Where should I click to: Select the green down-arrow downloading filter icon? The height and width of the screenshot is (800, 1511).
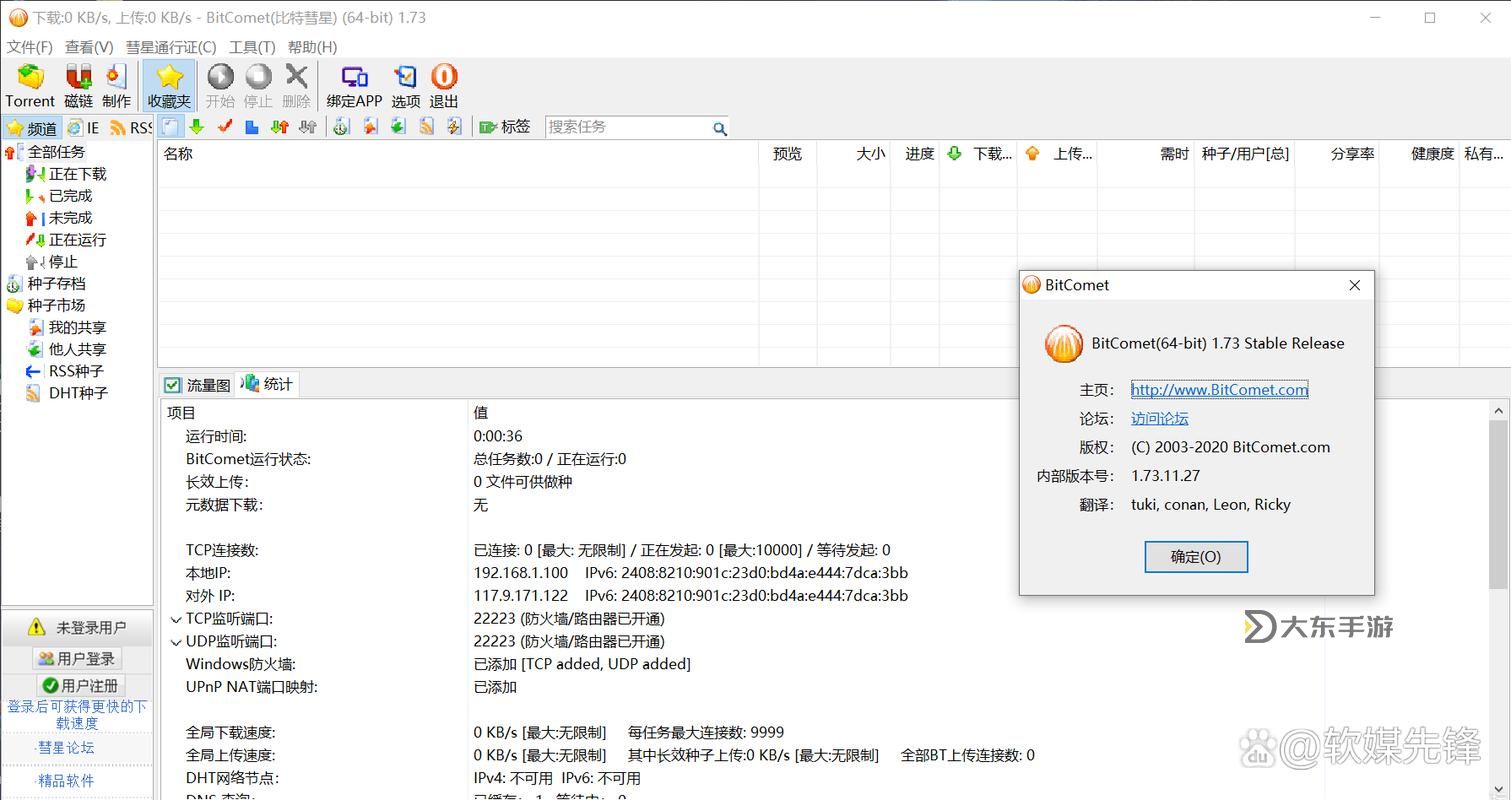click(x=197, y=127)
